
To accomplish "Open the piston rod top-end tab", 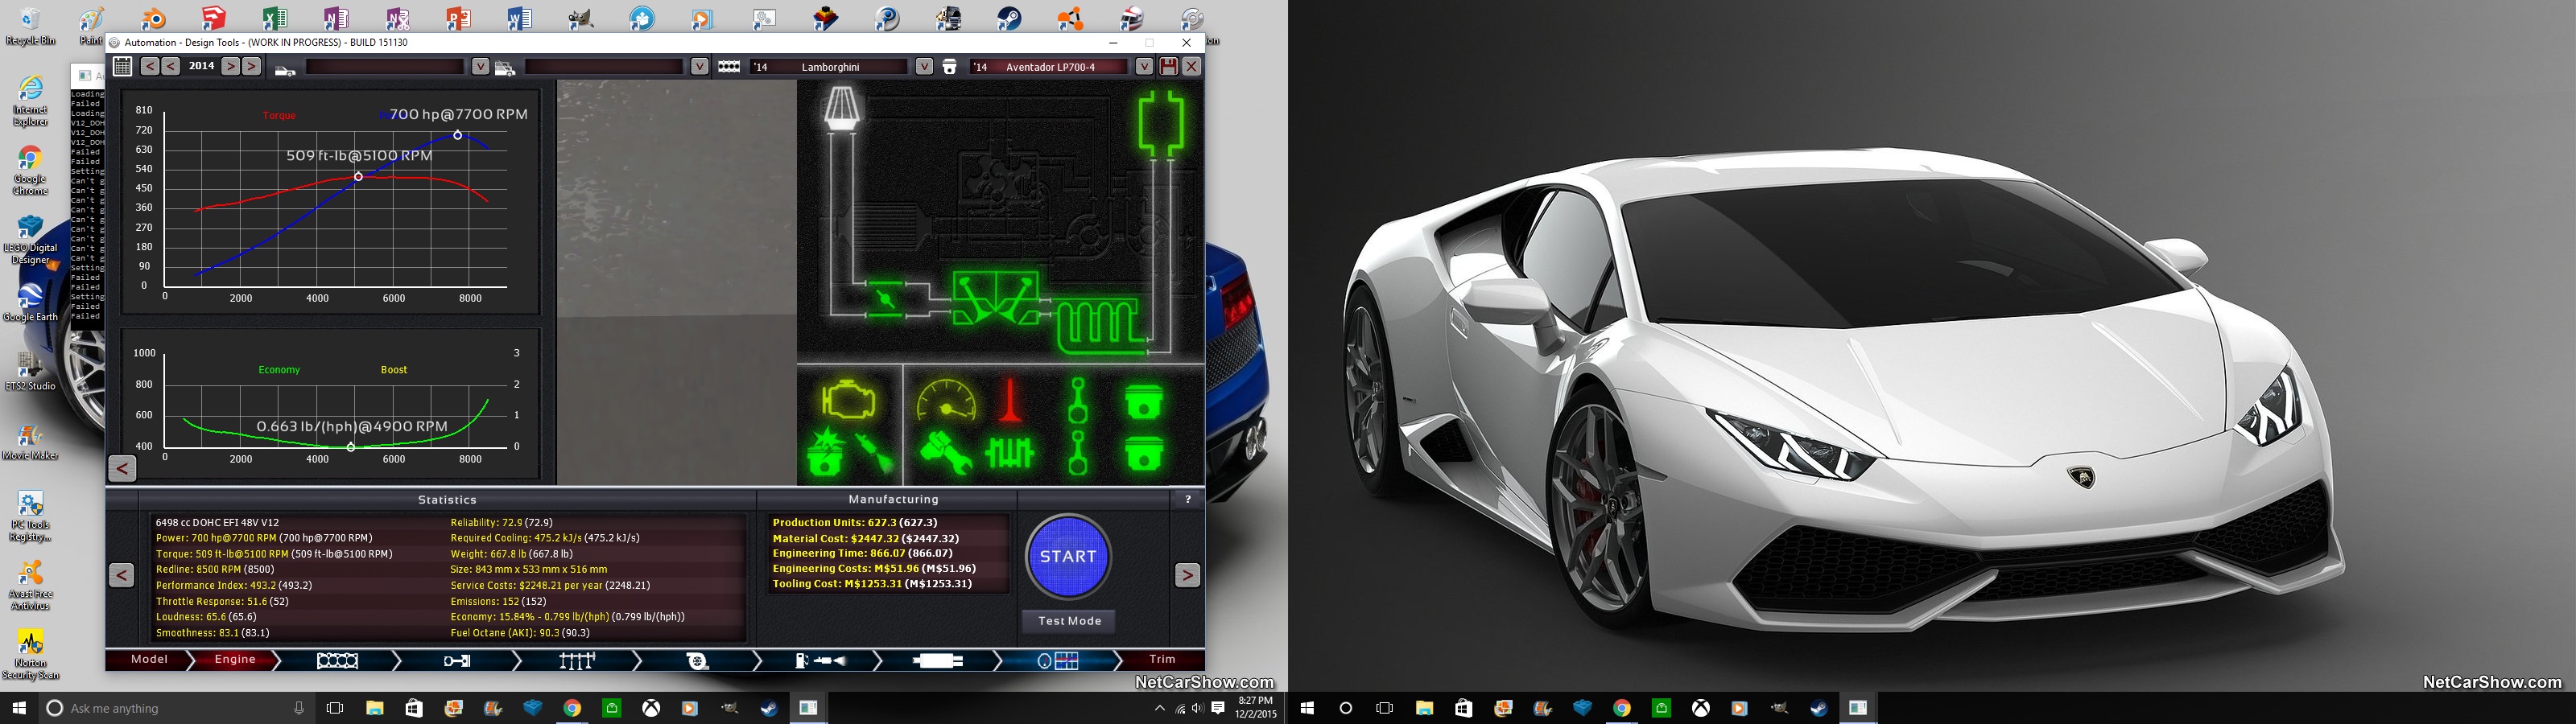I will pos(457,661).
